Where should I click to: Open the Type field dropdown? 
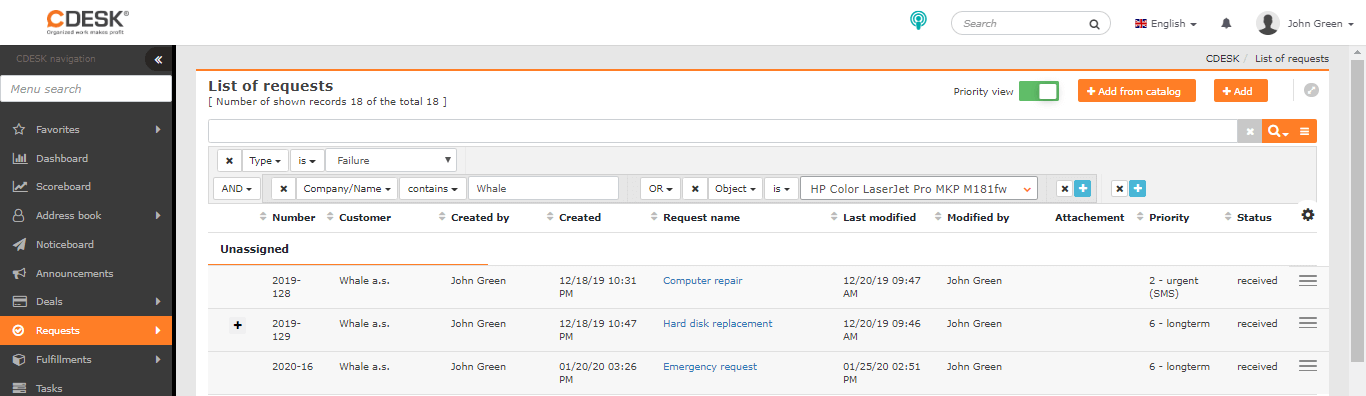pyautogui.click(x=265, y=160)
